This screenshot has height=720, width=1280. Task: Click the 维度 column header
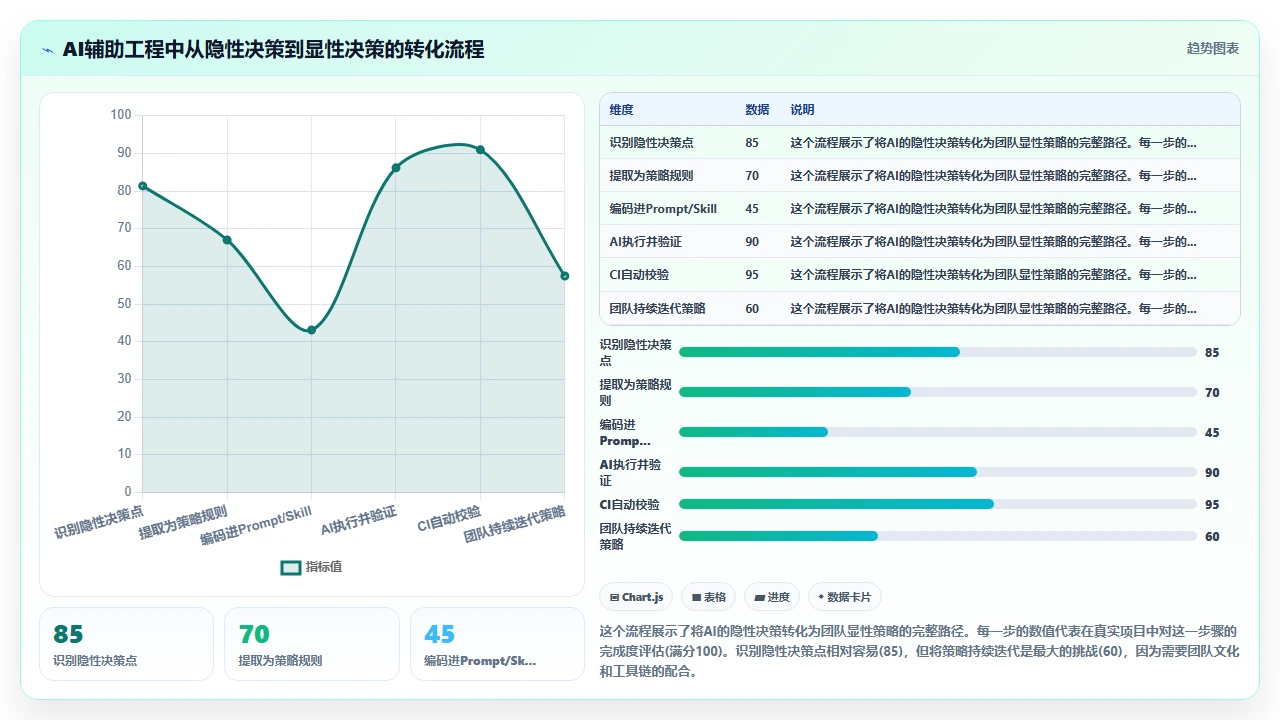[621, 110]
